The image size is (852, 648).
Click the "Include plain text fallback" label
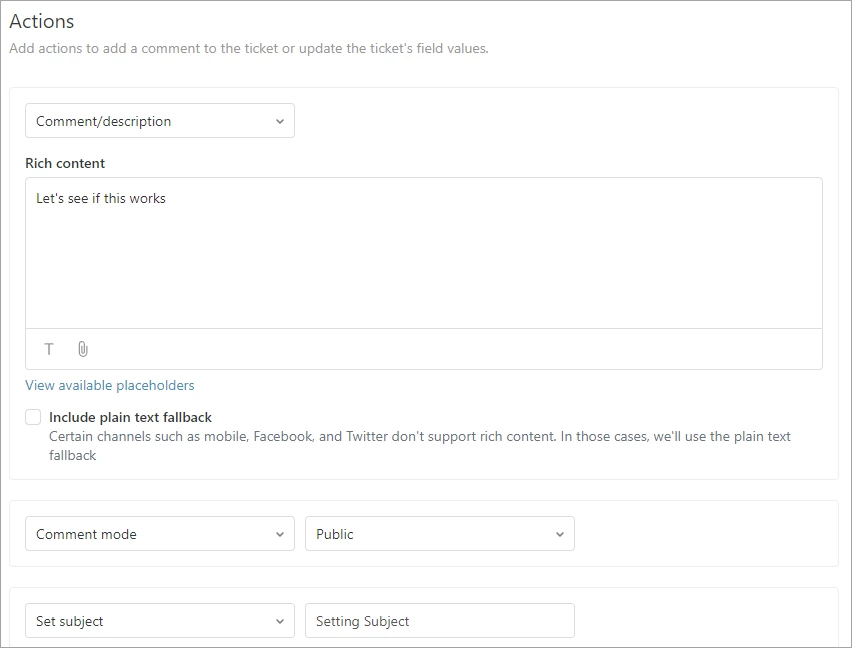click(130, 417)
